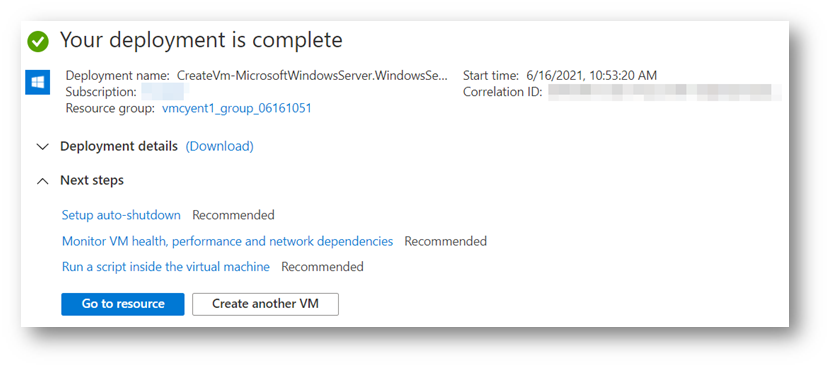
Task: Click the 'Your deployment is complete' heading
Action: 201,40
